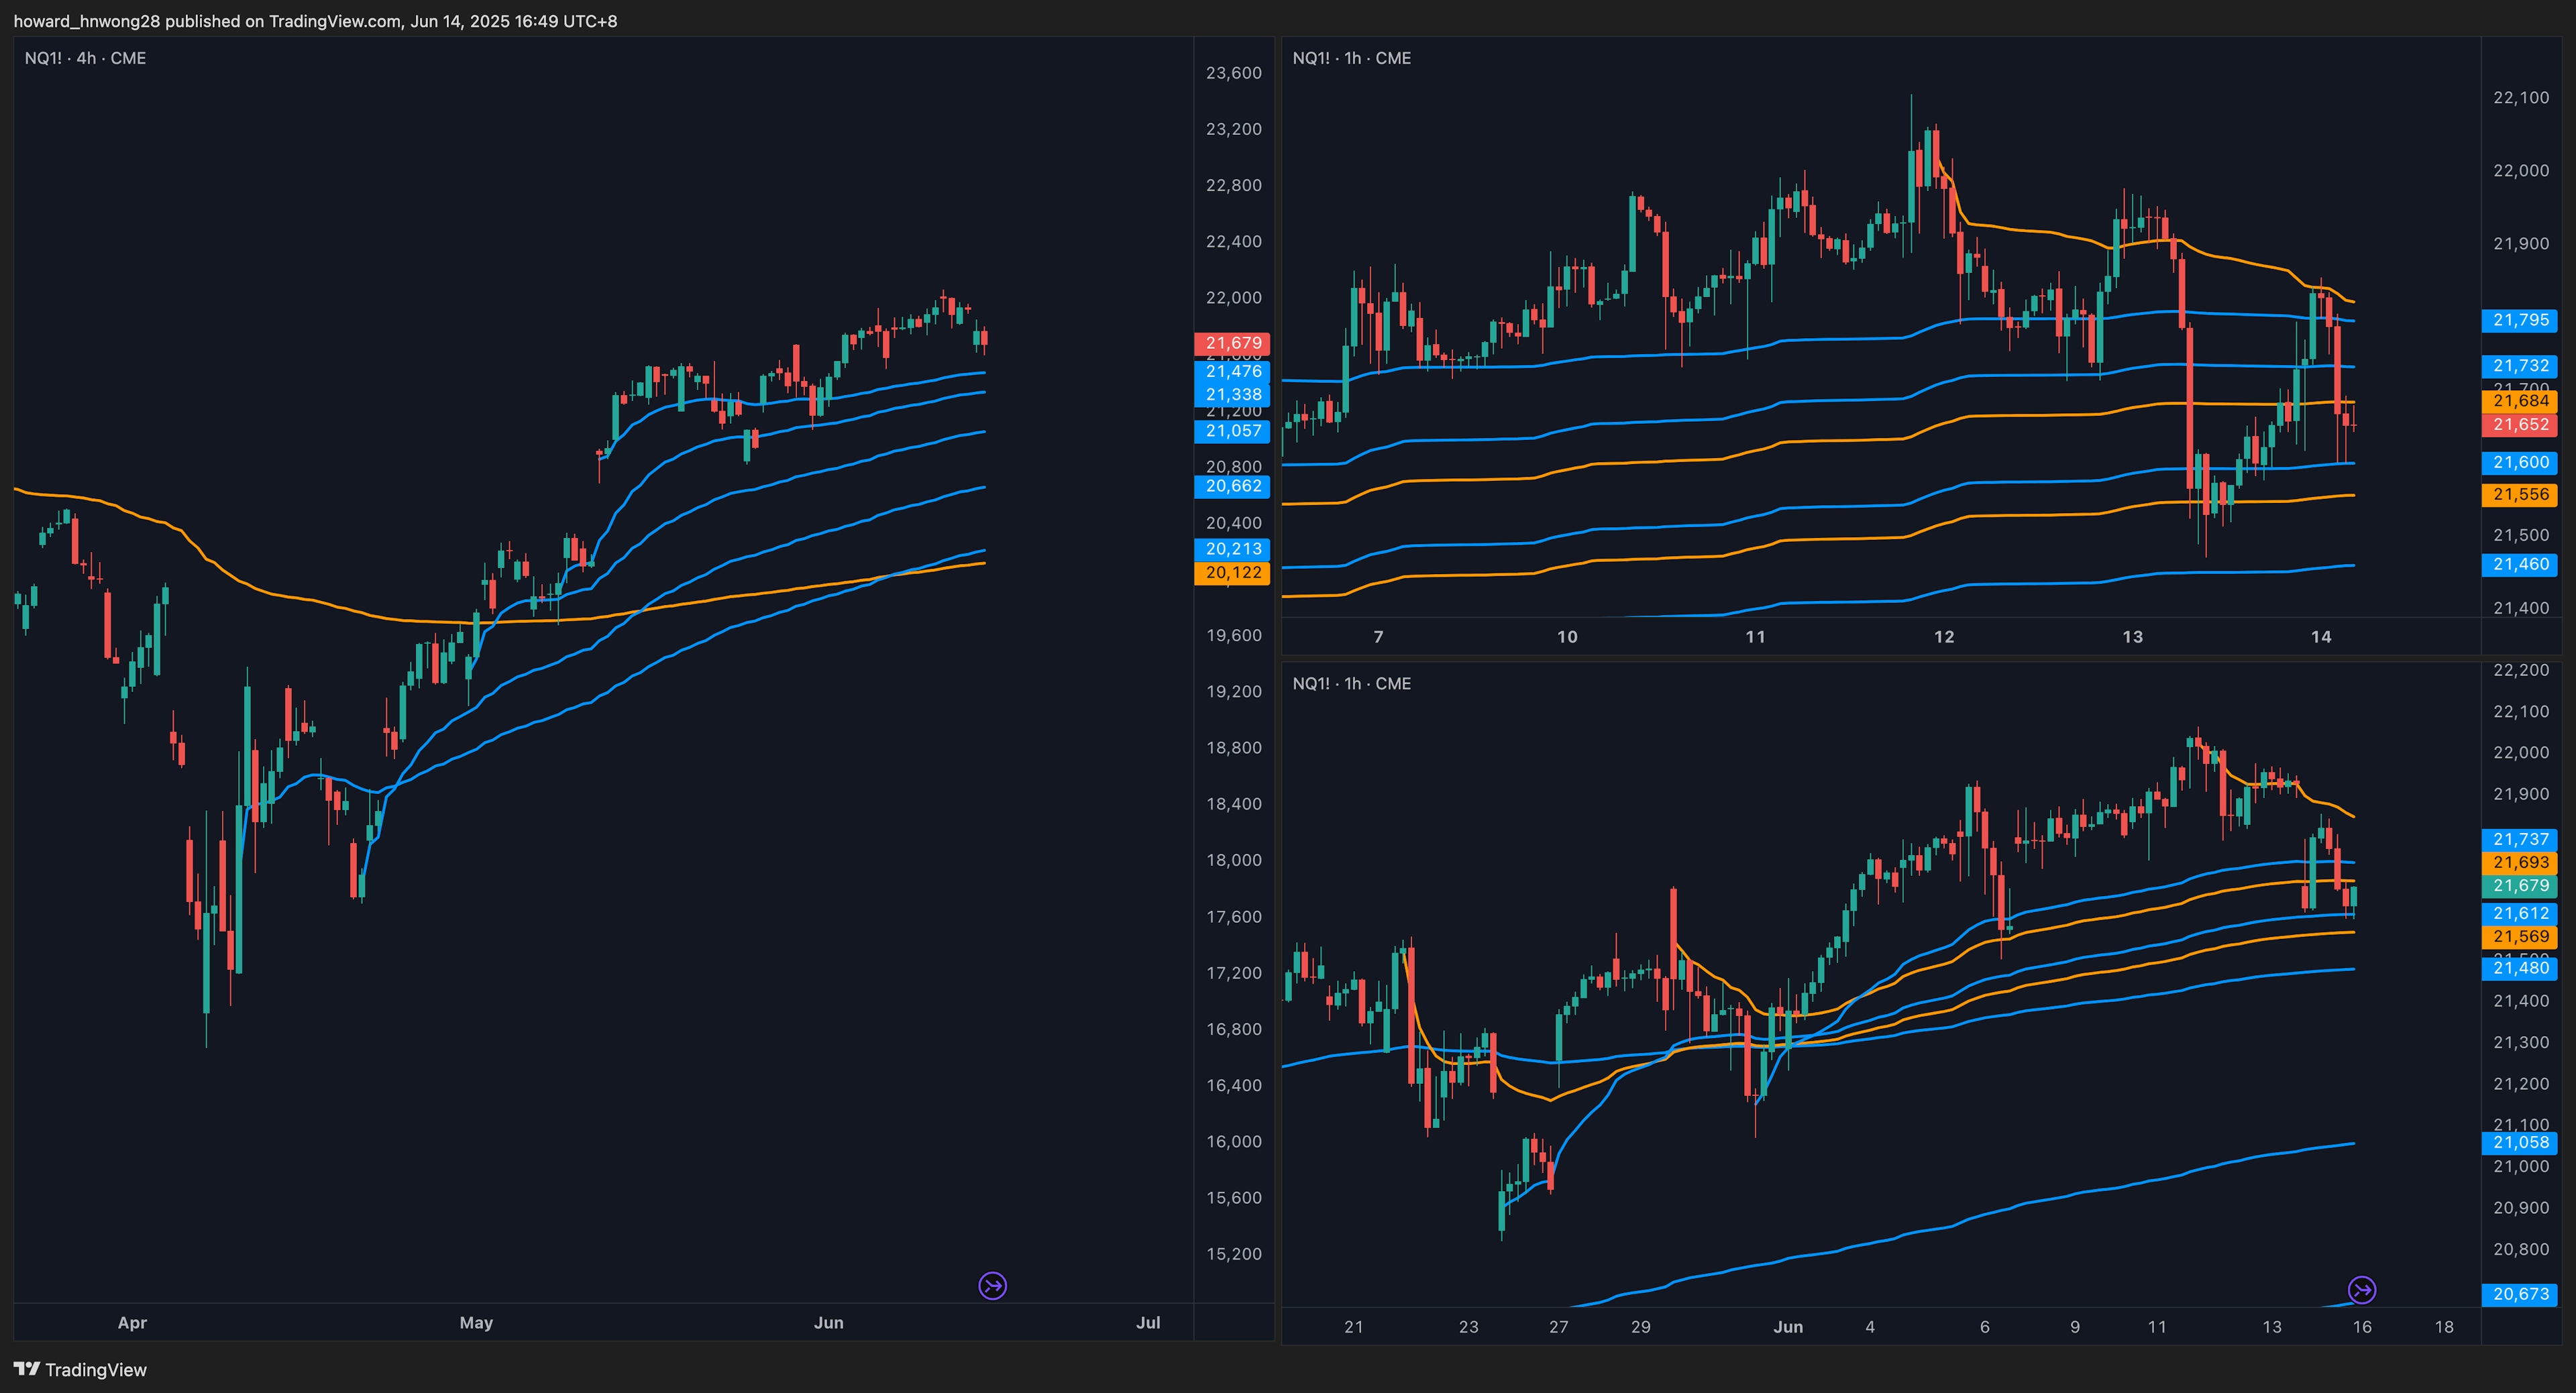This screenshot has height=1393, width=2576.
Task: Click the TradingView logo at bottom left
Action: tap(80, 1370)
